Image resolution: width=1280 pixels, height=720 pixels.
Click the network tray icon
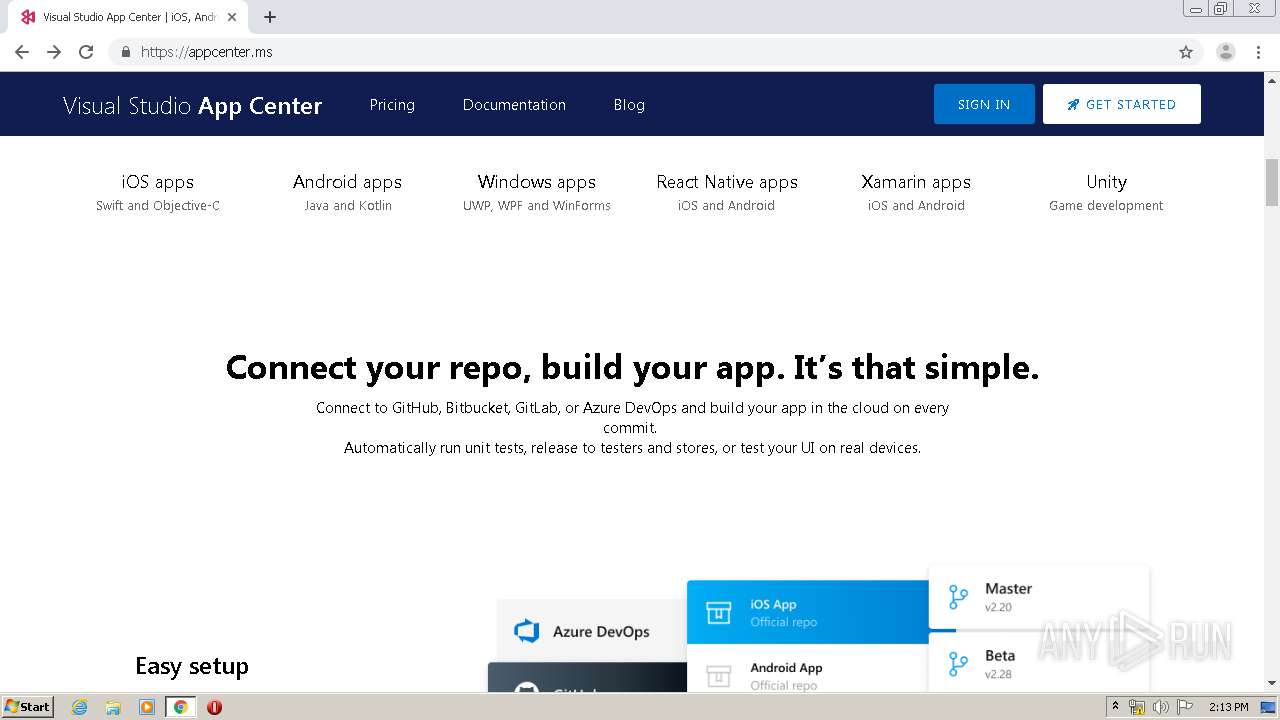click(1137, 707)
